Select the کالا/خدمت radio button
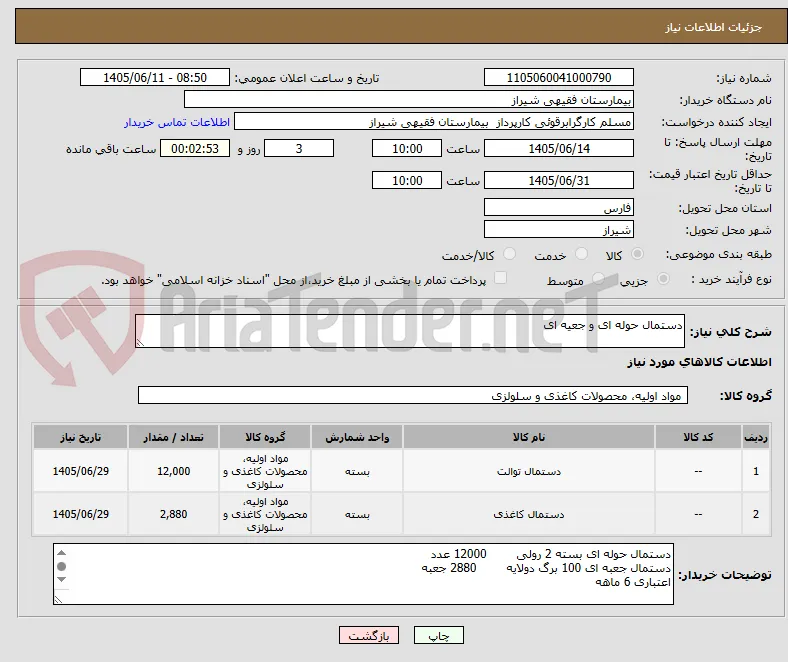This screenshot has height=662, width=788. (509, 254)
